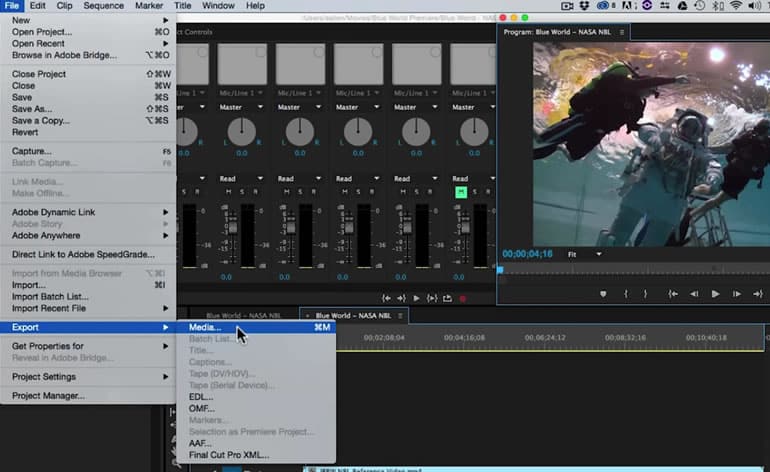The image size is (770, 472).
Task: Open Master output dropdown on second channel
Action: [241, 107]
